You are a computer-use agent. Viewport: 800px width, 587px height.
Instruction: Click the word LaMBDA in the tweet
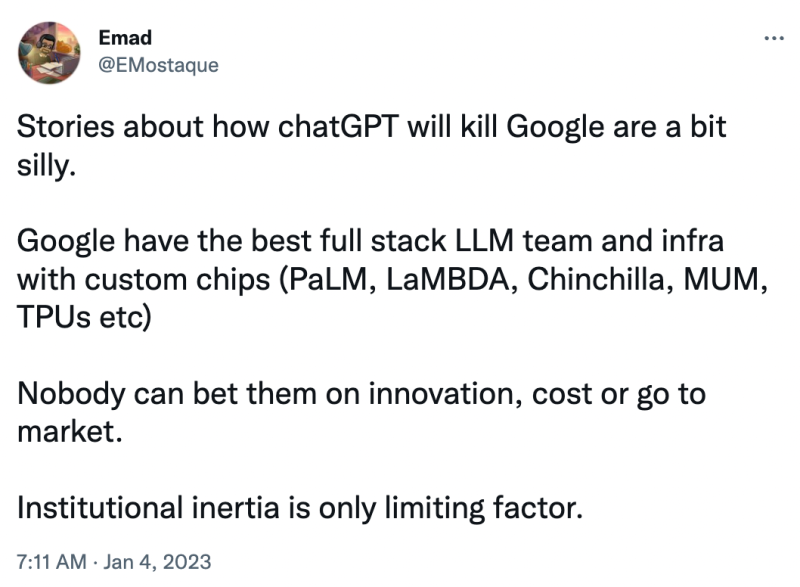pos(447,279)
